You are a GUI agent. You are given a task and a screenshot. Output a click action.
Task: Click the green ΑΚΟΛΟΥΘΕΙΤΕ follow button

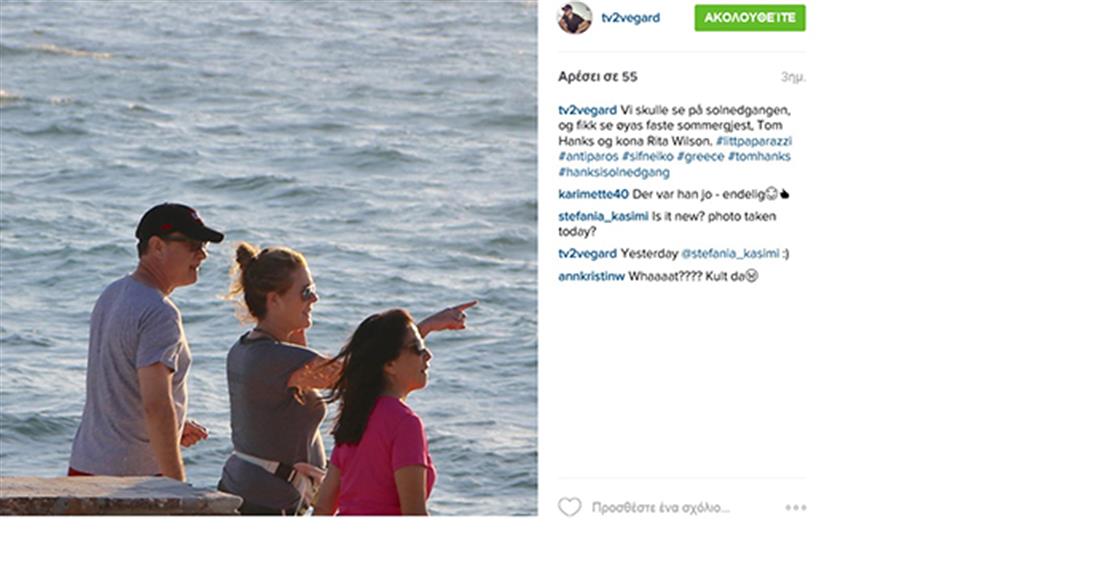click(x=750, y=18)
